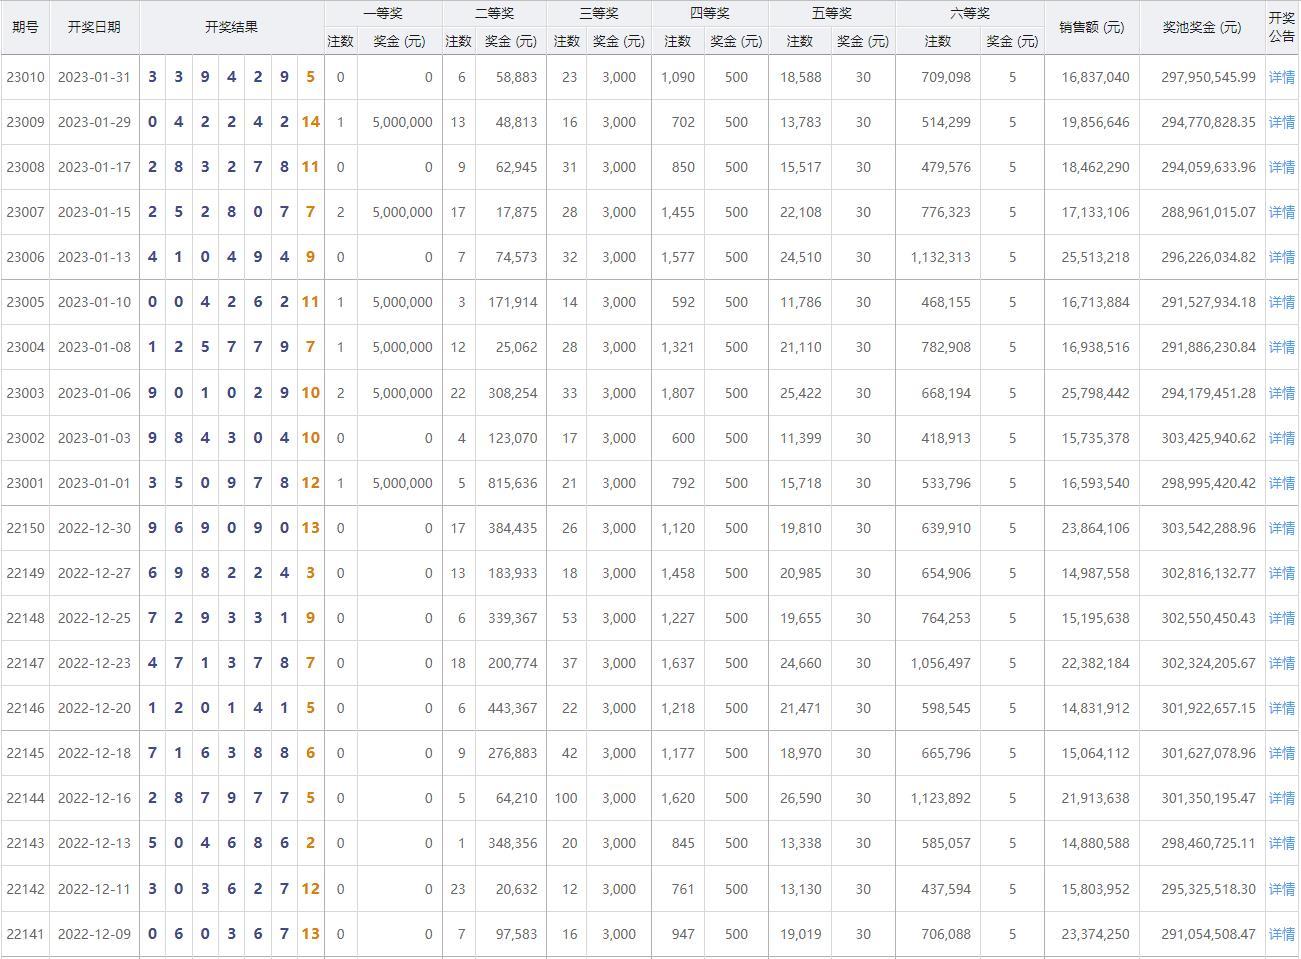Viewport: 1301px width, 959px height.
Task: Click issue number 23008
Action: [25, 167]
